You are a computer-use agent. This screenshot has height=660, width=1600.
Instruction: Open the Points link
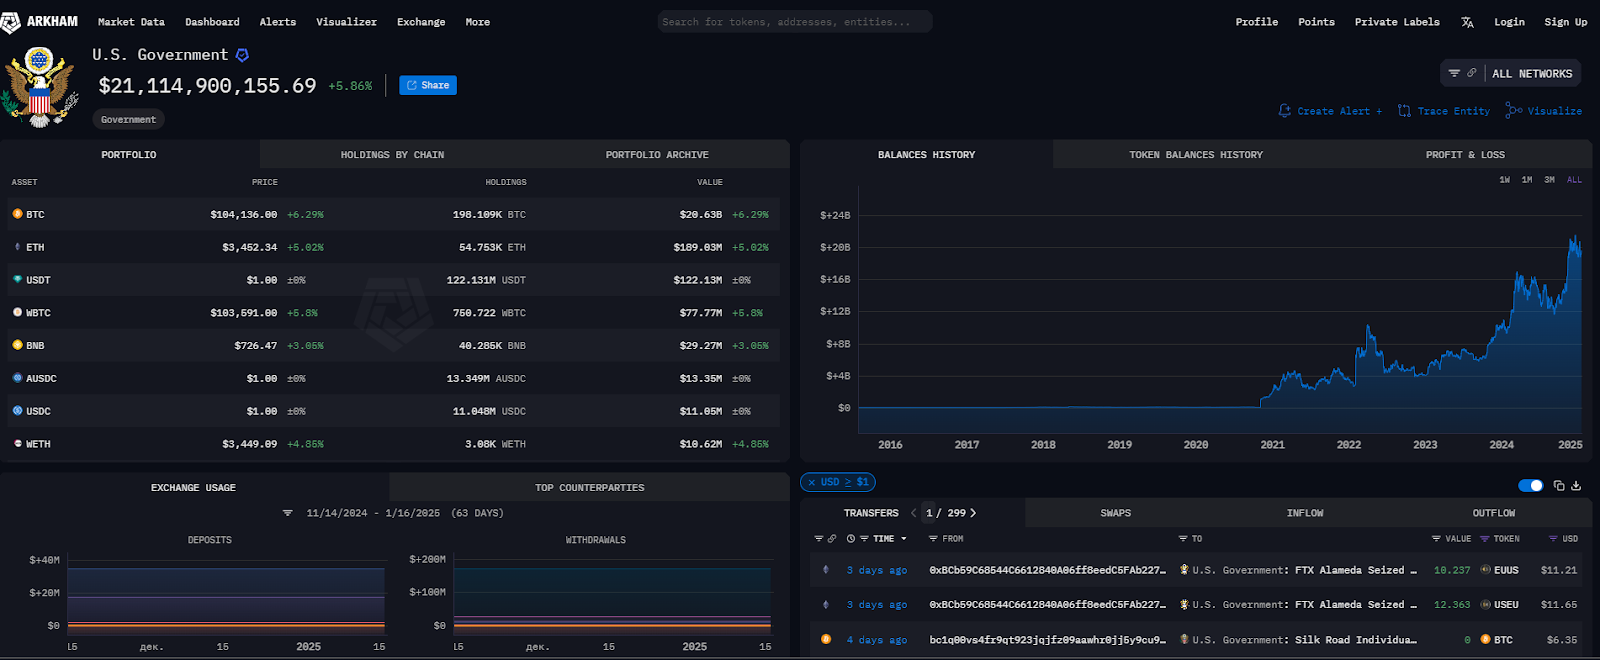click(x=1316, y=22)
